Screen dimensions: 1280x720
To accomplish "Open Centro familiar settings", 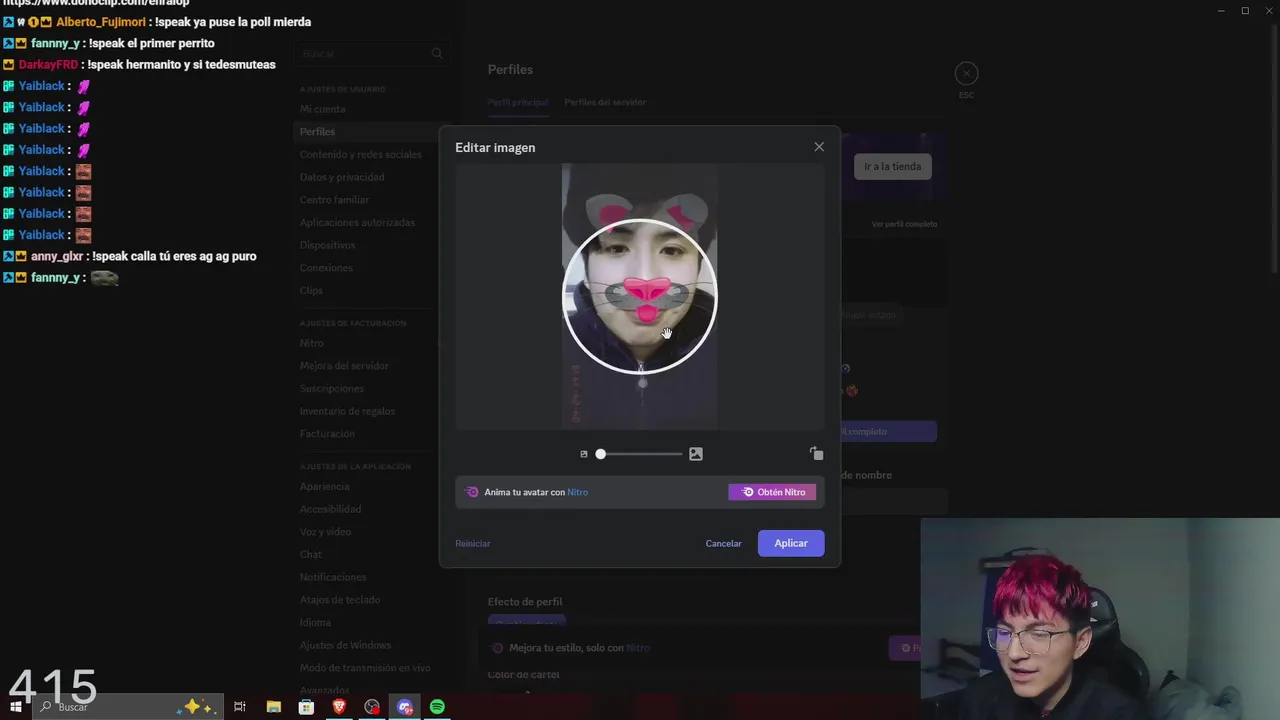I will pyautogui.click(x=334, y=200).
